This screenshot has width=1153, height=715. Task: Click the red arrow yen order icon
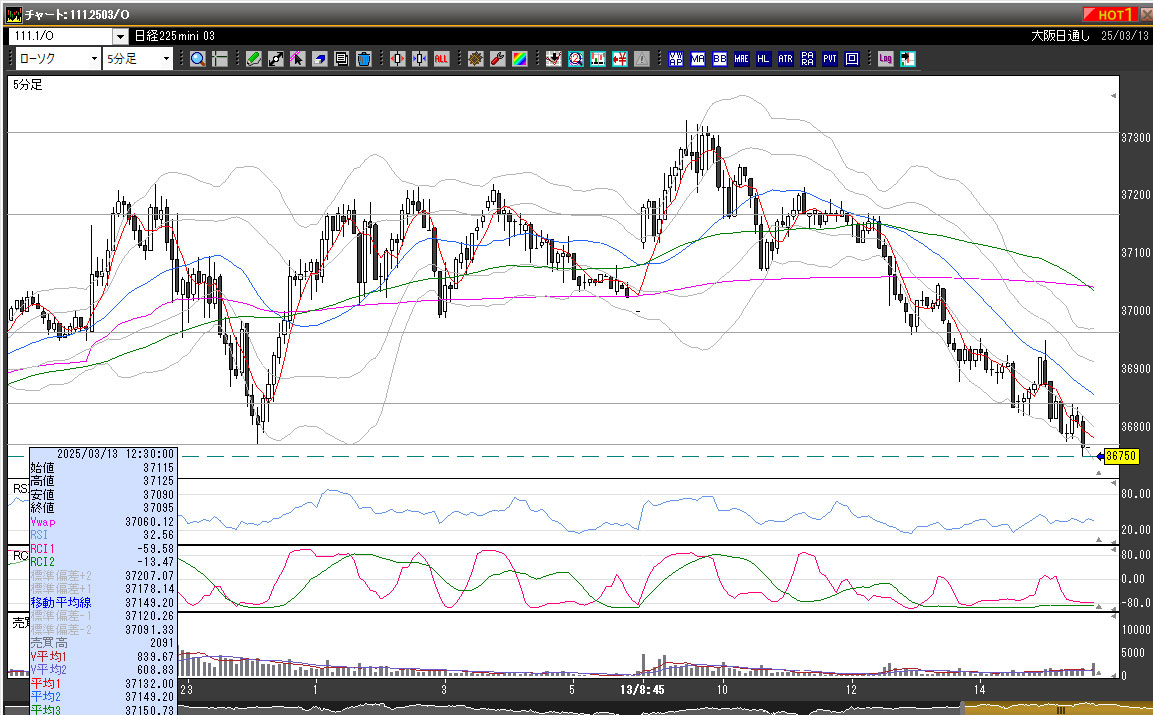tap(620, 59)
